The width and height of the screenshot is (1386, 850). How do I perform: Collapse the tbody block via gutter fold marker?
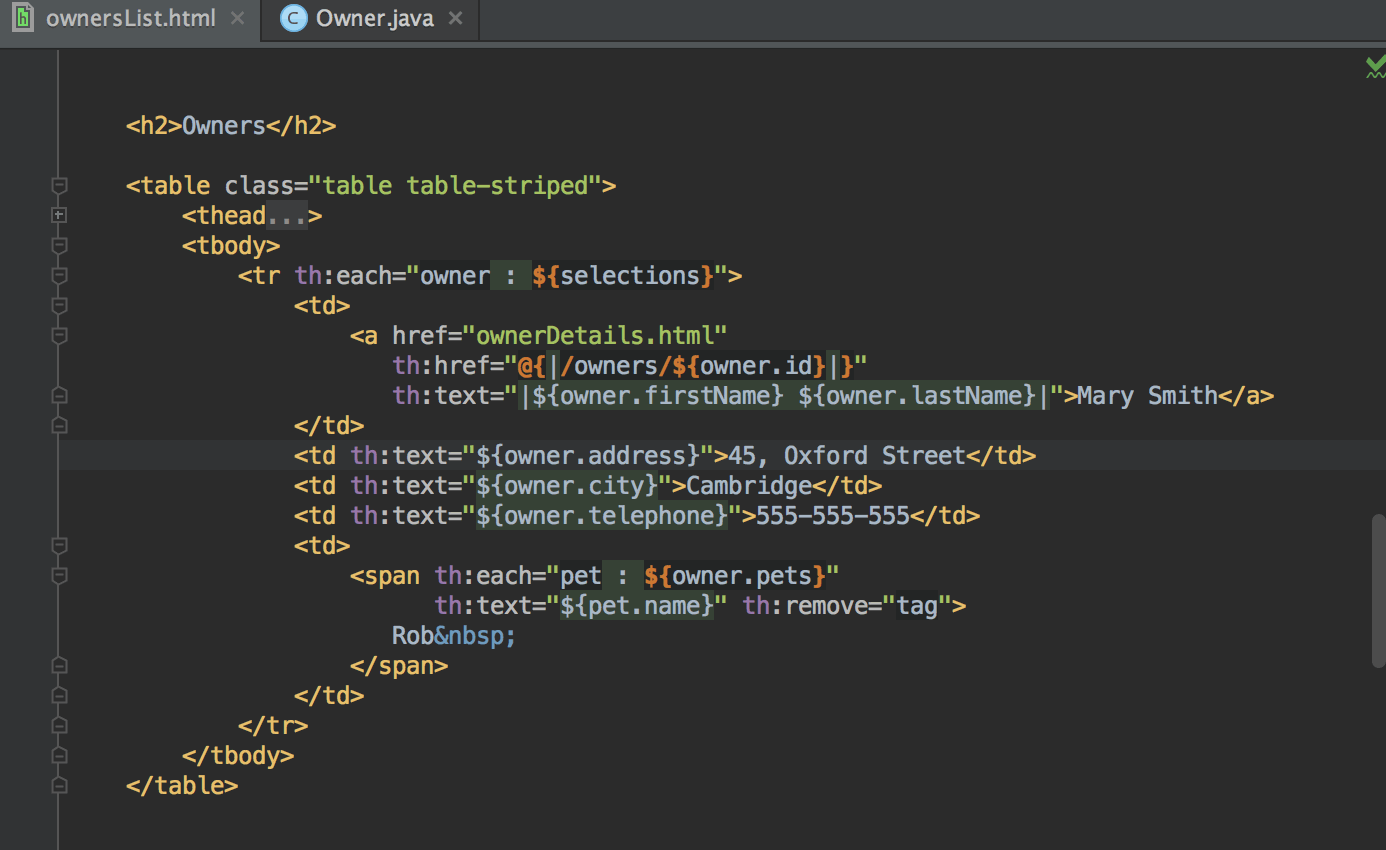[x=59, y=245]
